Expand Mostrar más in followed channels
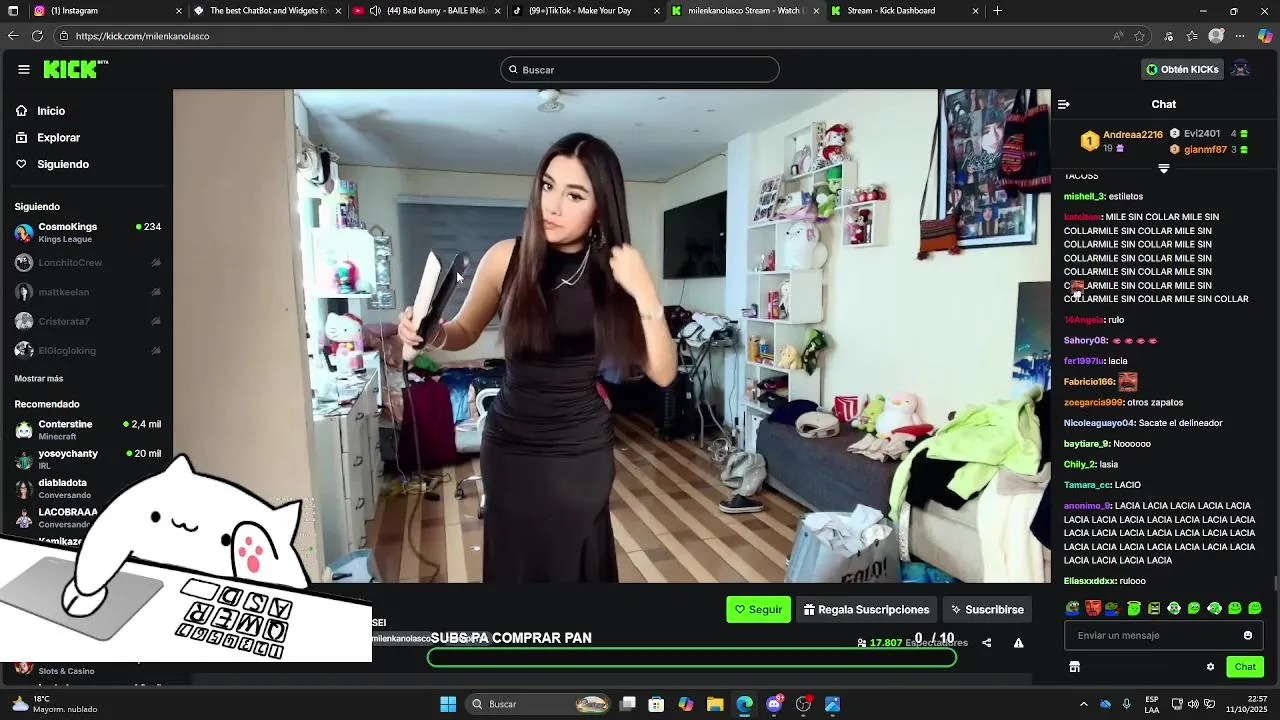The image size is (1280, 720). (39, 378)
